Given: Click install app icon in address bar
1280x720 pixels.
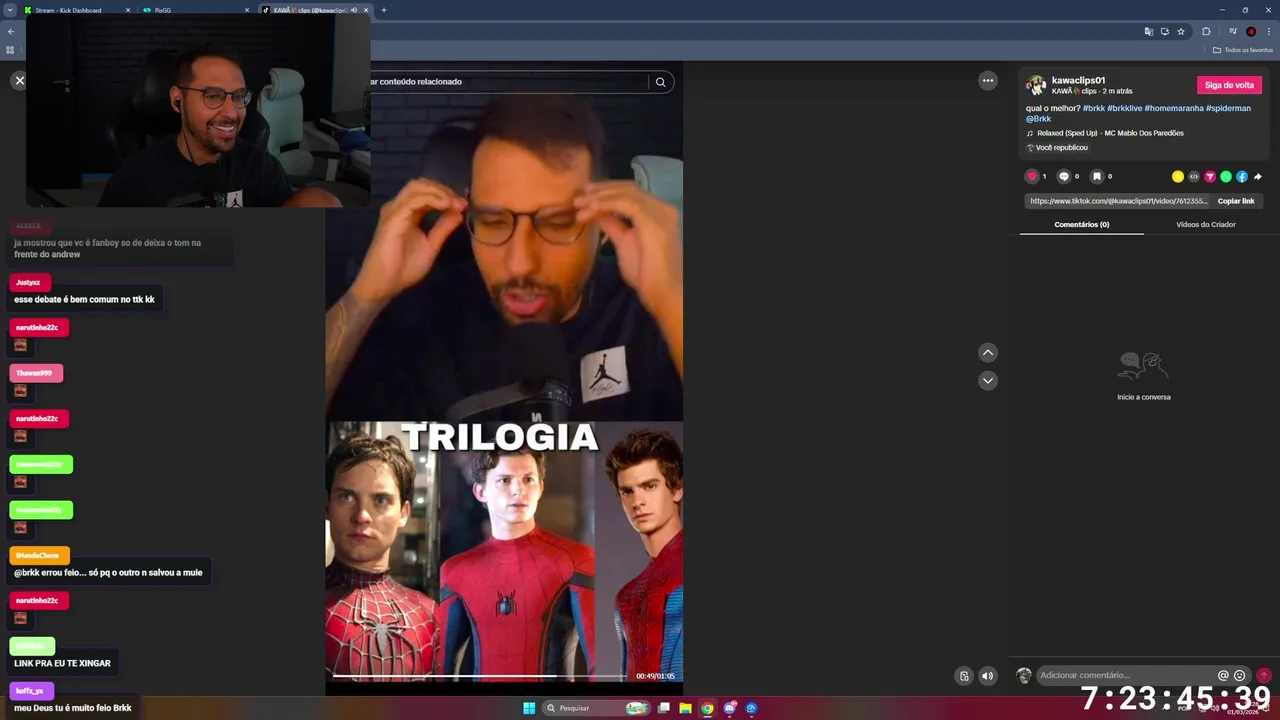Looking at the screenshot, I should pos(1165,31).
